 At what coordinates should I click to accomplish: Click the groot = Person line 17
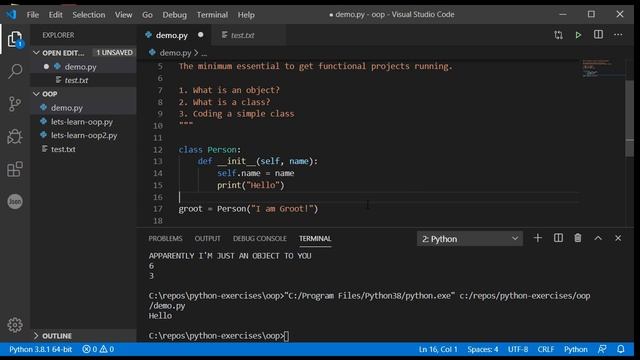click(x=248, y=209)
